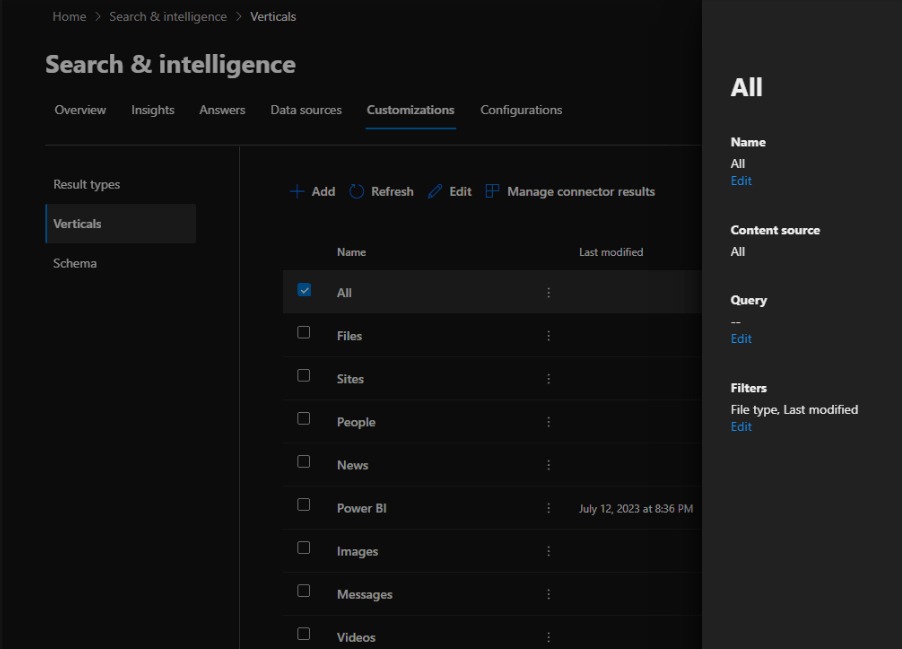Viewport: 902px width, 649px height.
Task: Go to Search & intelligence breadcrumb
Action: (168, 17)
